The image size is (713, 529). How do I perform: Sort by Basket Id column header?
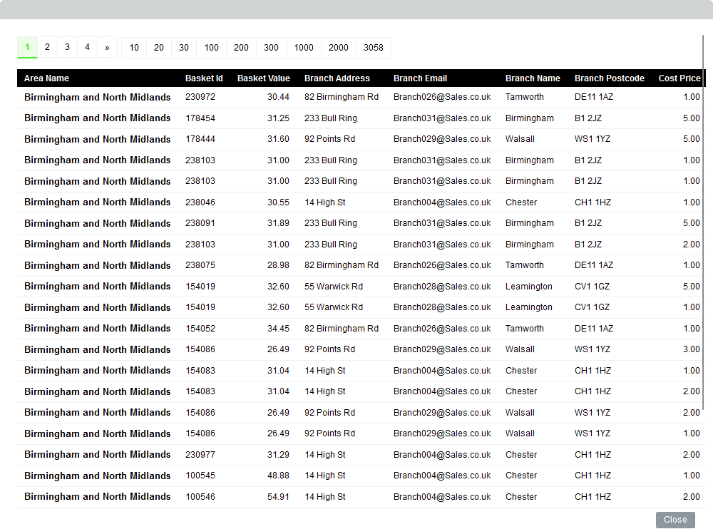click(204, 78)
